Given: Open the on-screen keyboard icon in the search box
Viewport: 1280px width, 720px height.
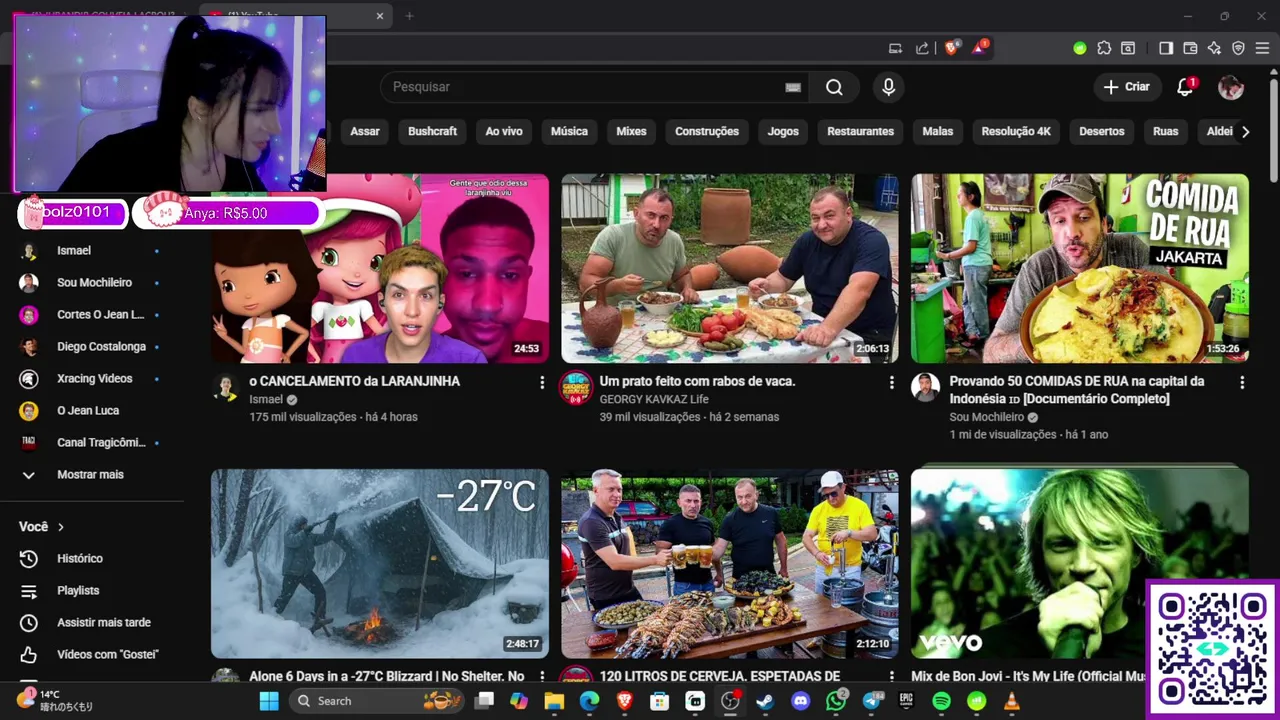Looking at the screenshot, I should click(793, 87).
